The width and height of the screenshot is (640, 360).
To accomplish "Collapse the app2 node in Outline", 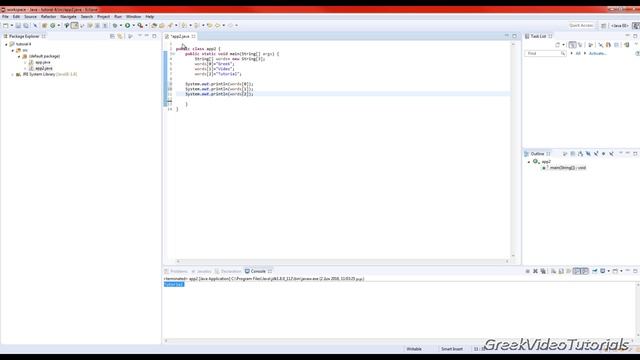I will [x=529, y=162].
